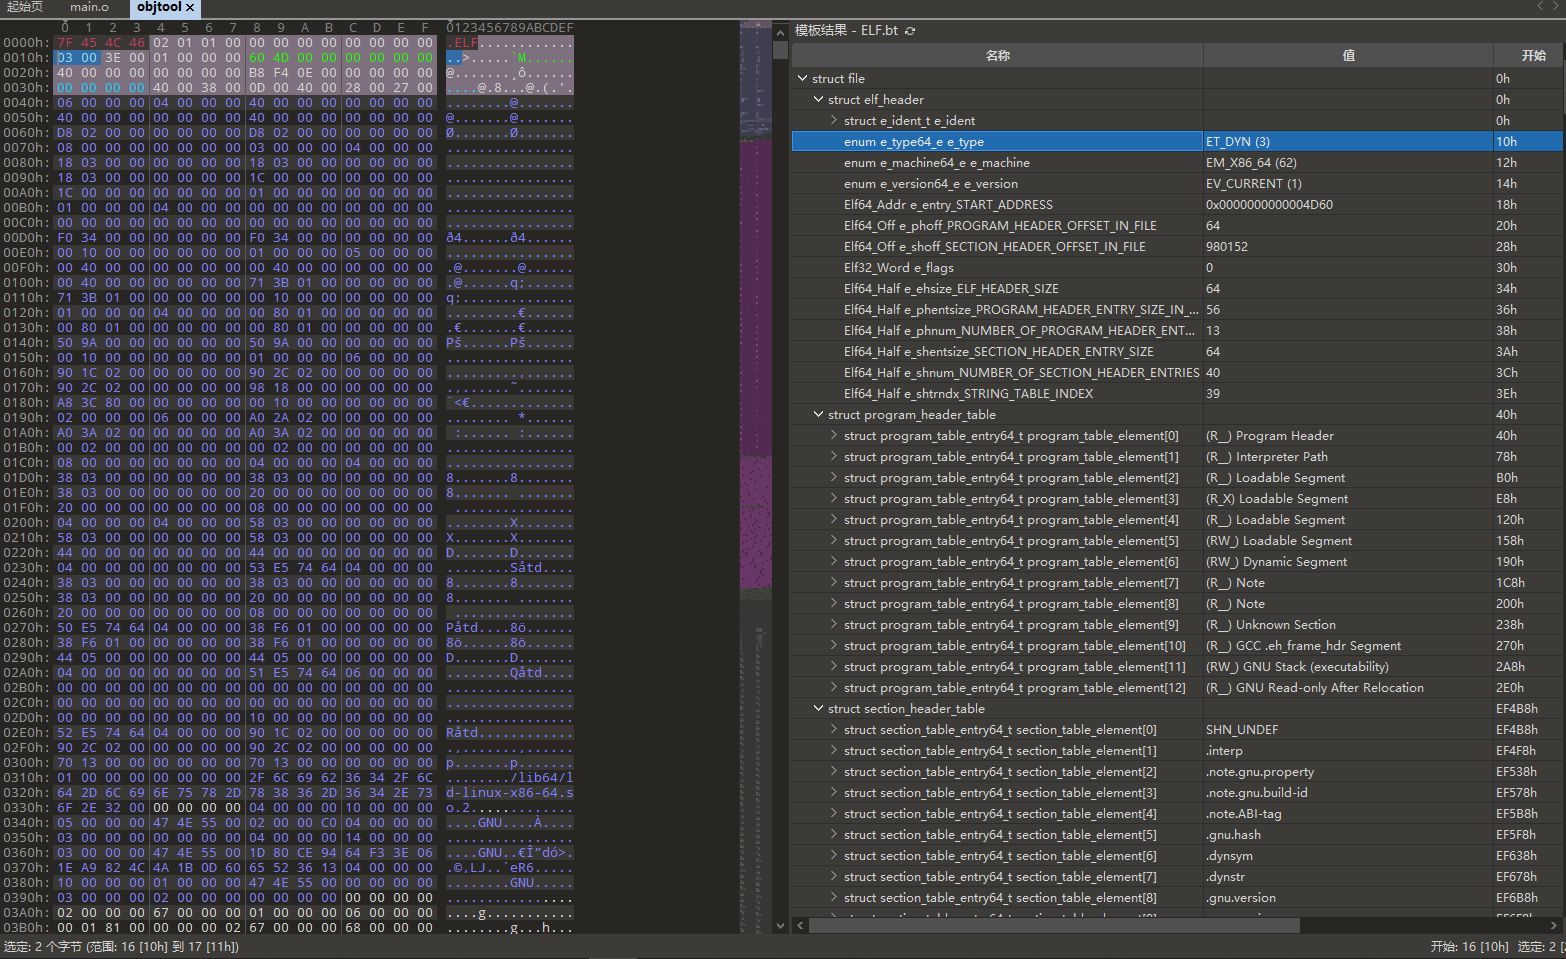Collapse struct program_header_table node
This screenshot has height=959, width=1566.
coord(818,415)
